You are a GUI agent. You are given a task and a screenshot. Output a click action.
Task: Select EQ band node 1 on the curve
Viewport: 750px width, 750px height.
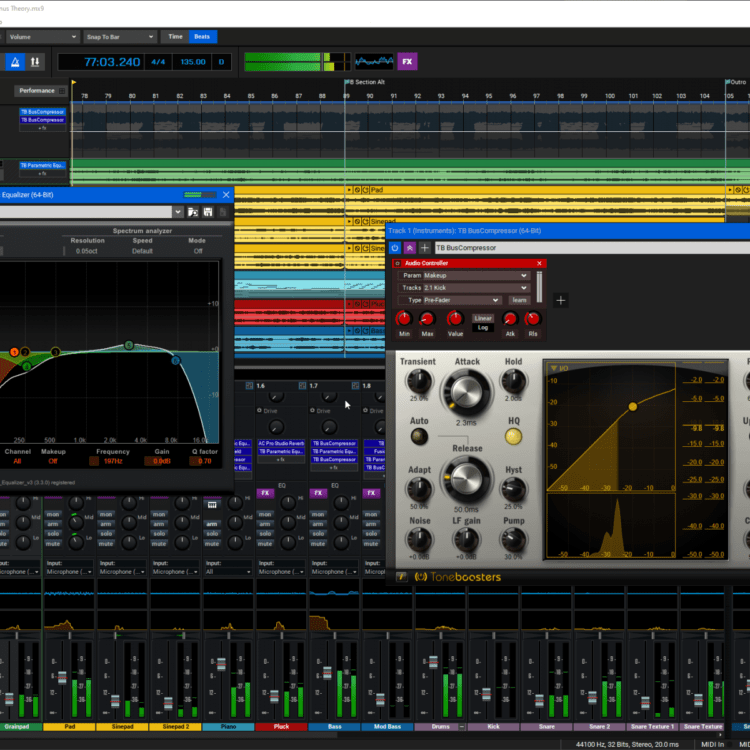14,352
